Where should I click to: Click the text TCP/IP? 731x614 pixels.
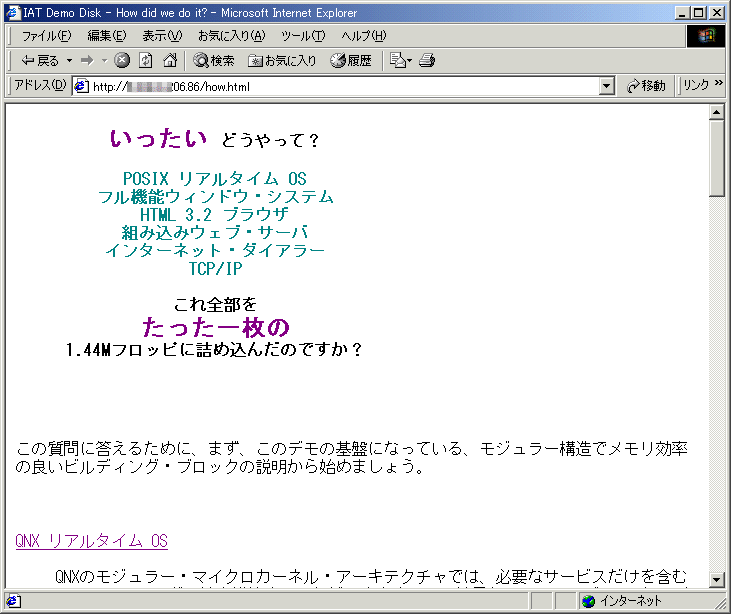click(215, 269)
